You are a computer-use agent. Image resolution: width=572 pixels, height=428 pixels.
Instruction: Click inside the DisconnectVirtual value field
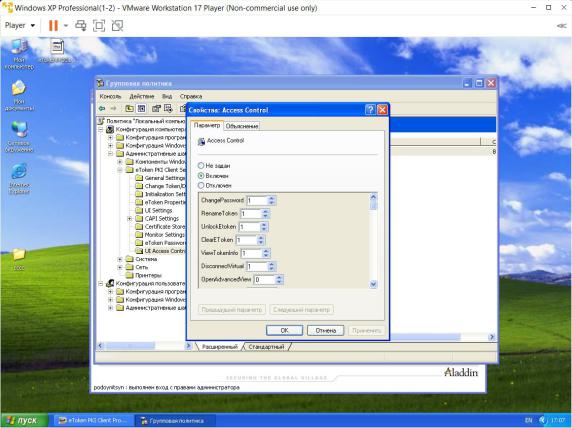click(257, 266)
